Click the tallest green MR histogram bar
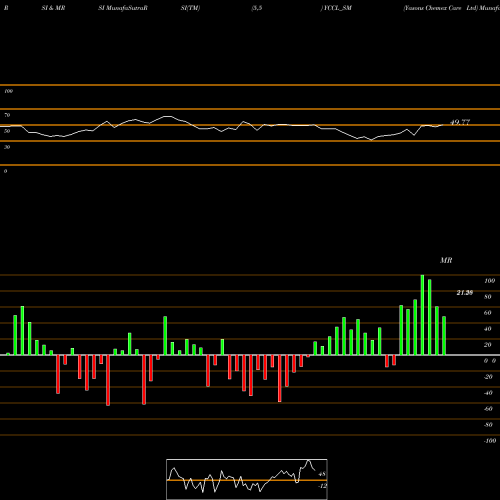Viewport: 500px width, 500px height. point(422,315)
